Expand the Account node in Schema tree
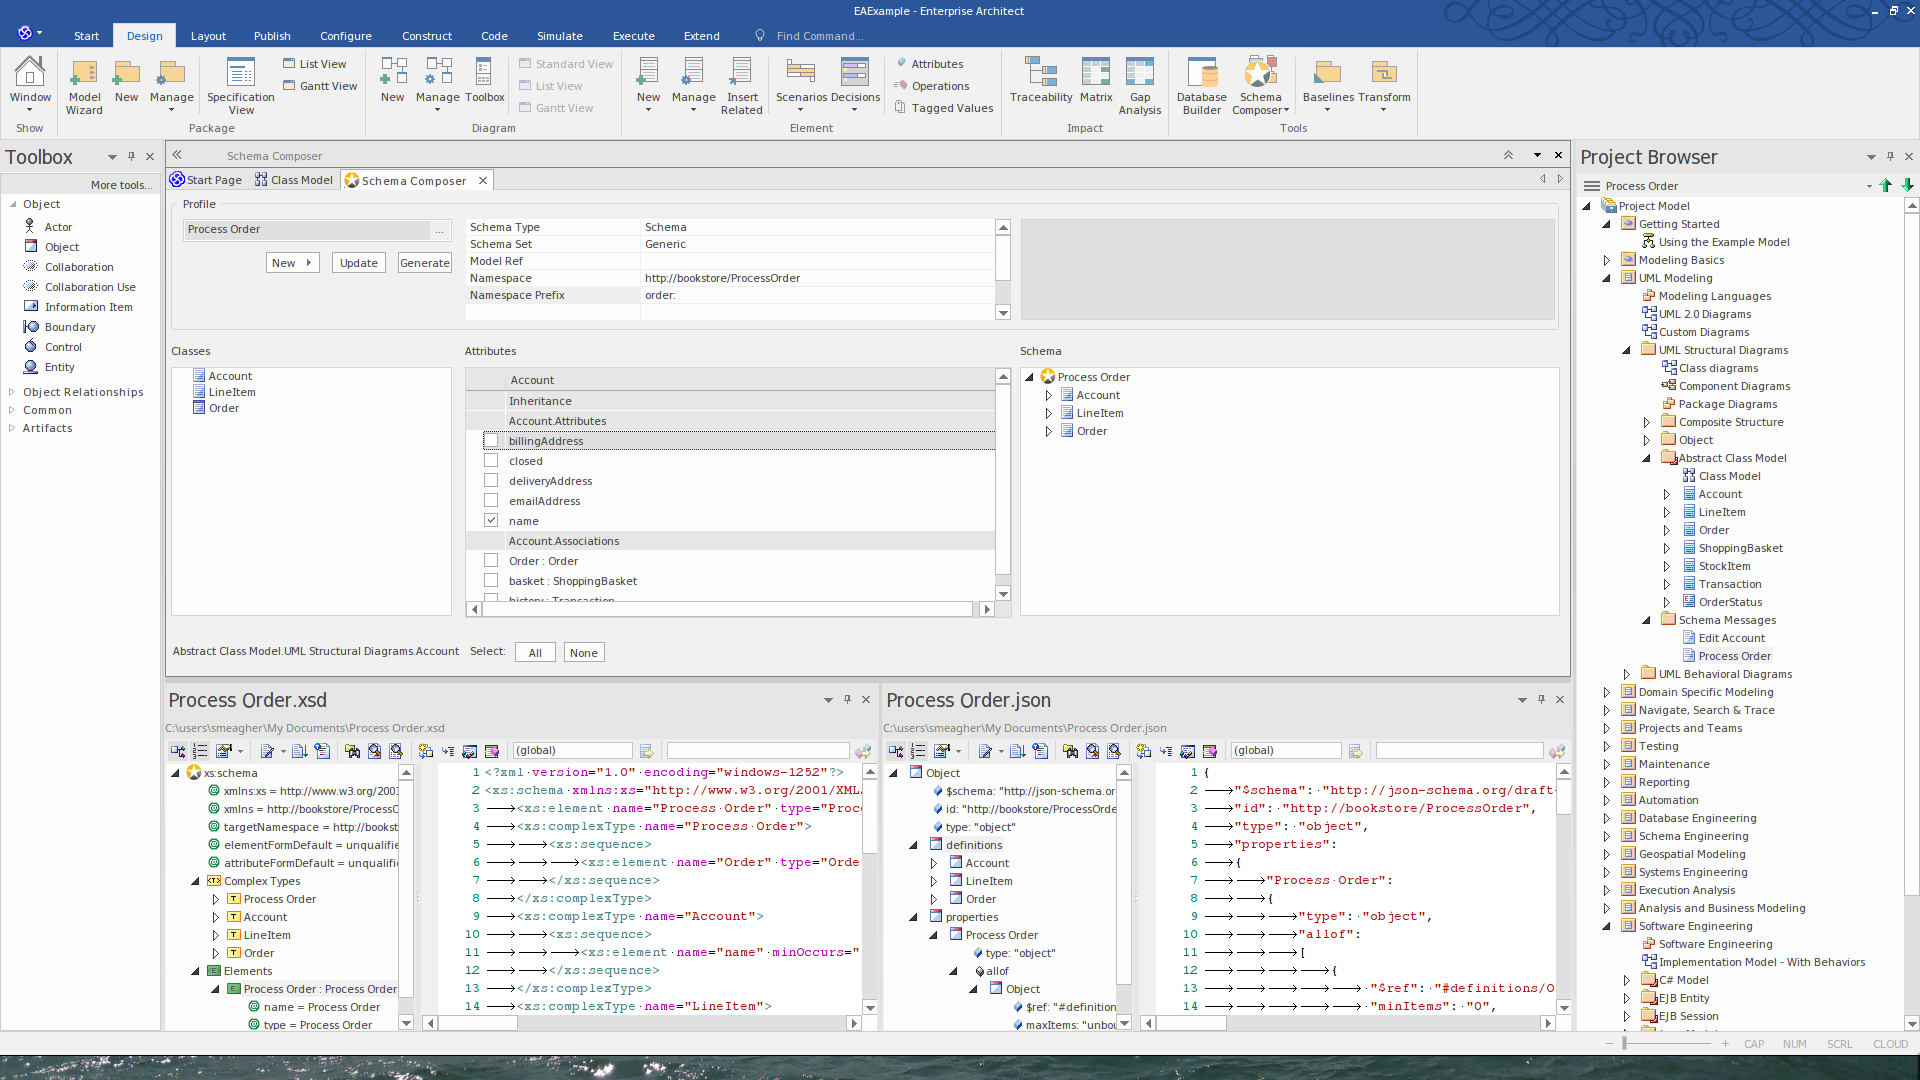This screenshot has height=1080, width=1920. coord(1048,396)
